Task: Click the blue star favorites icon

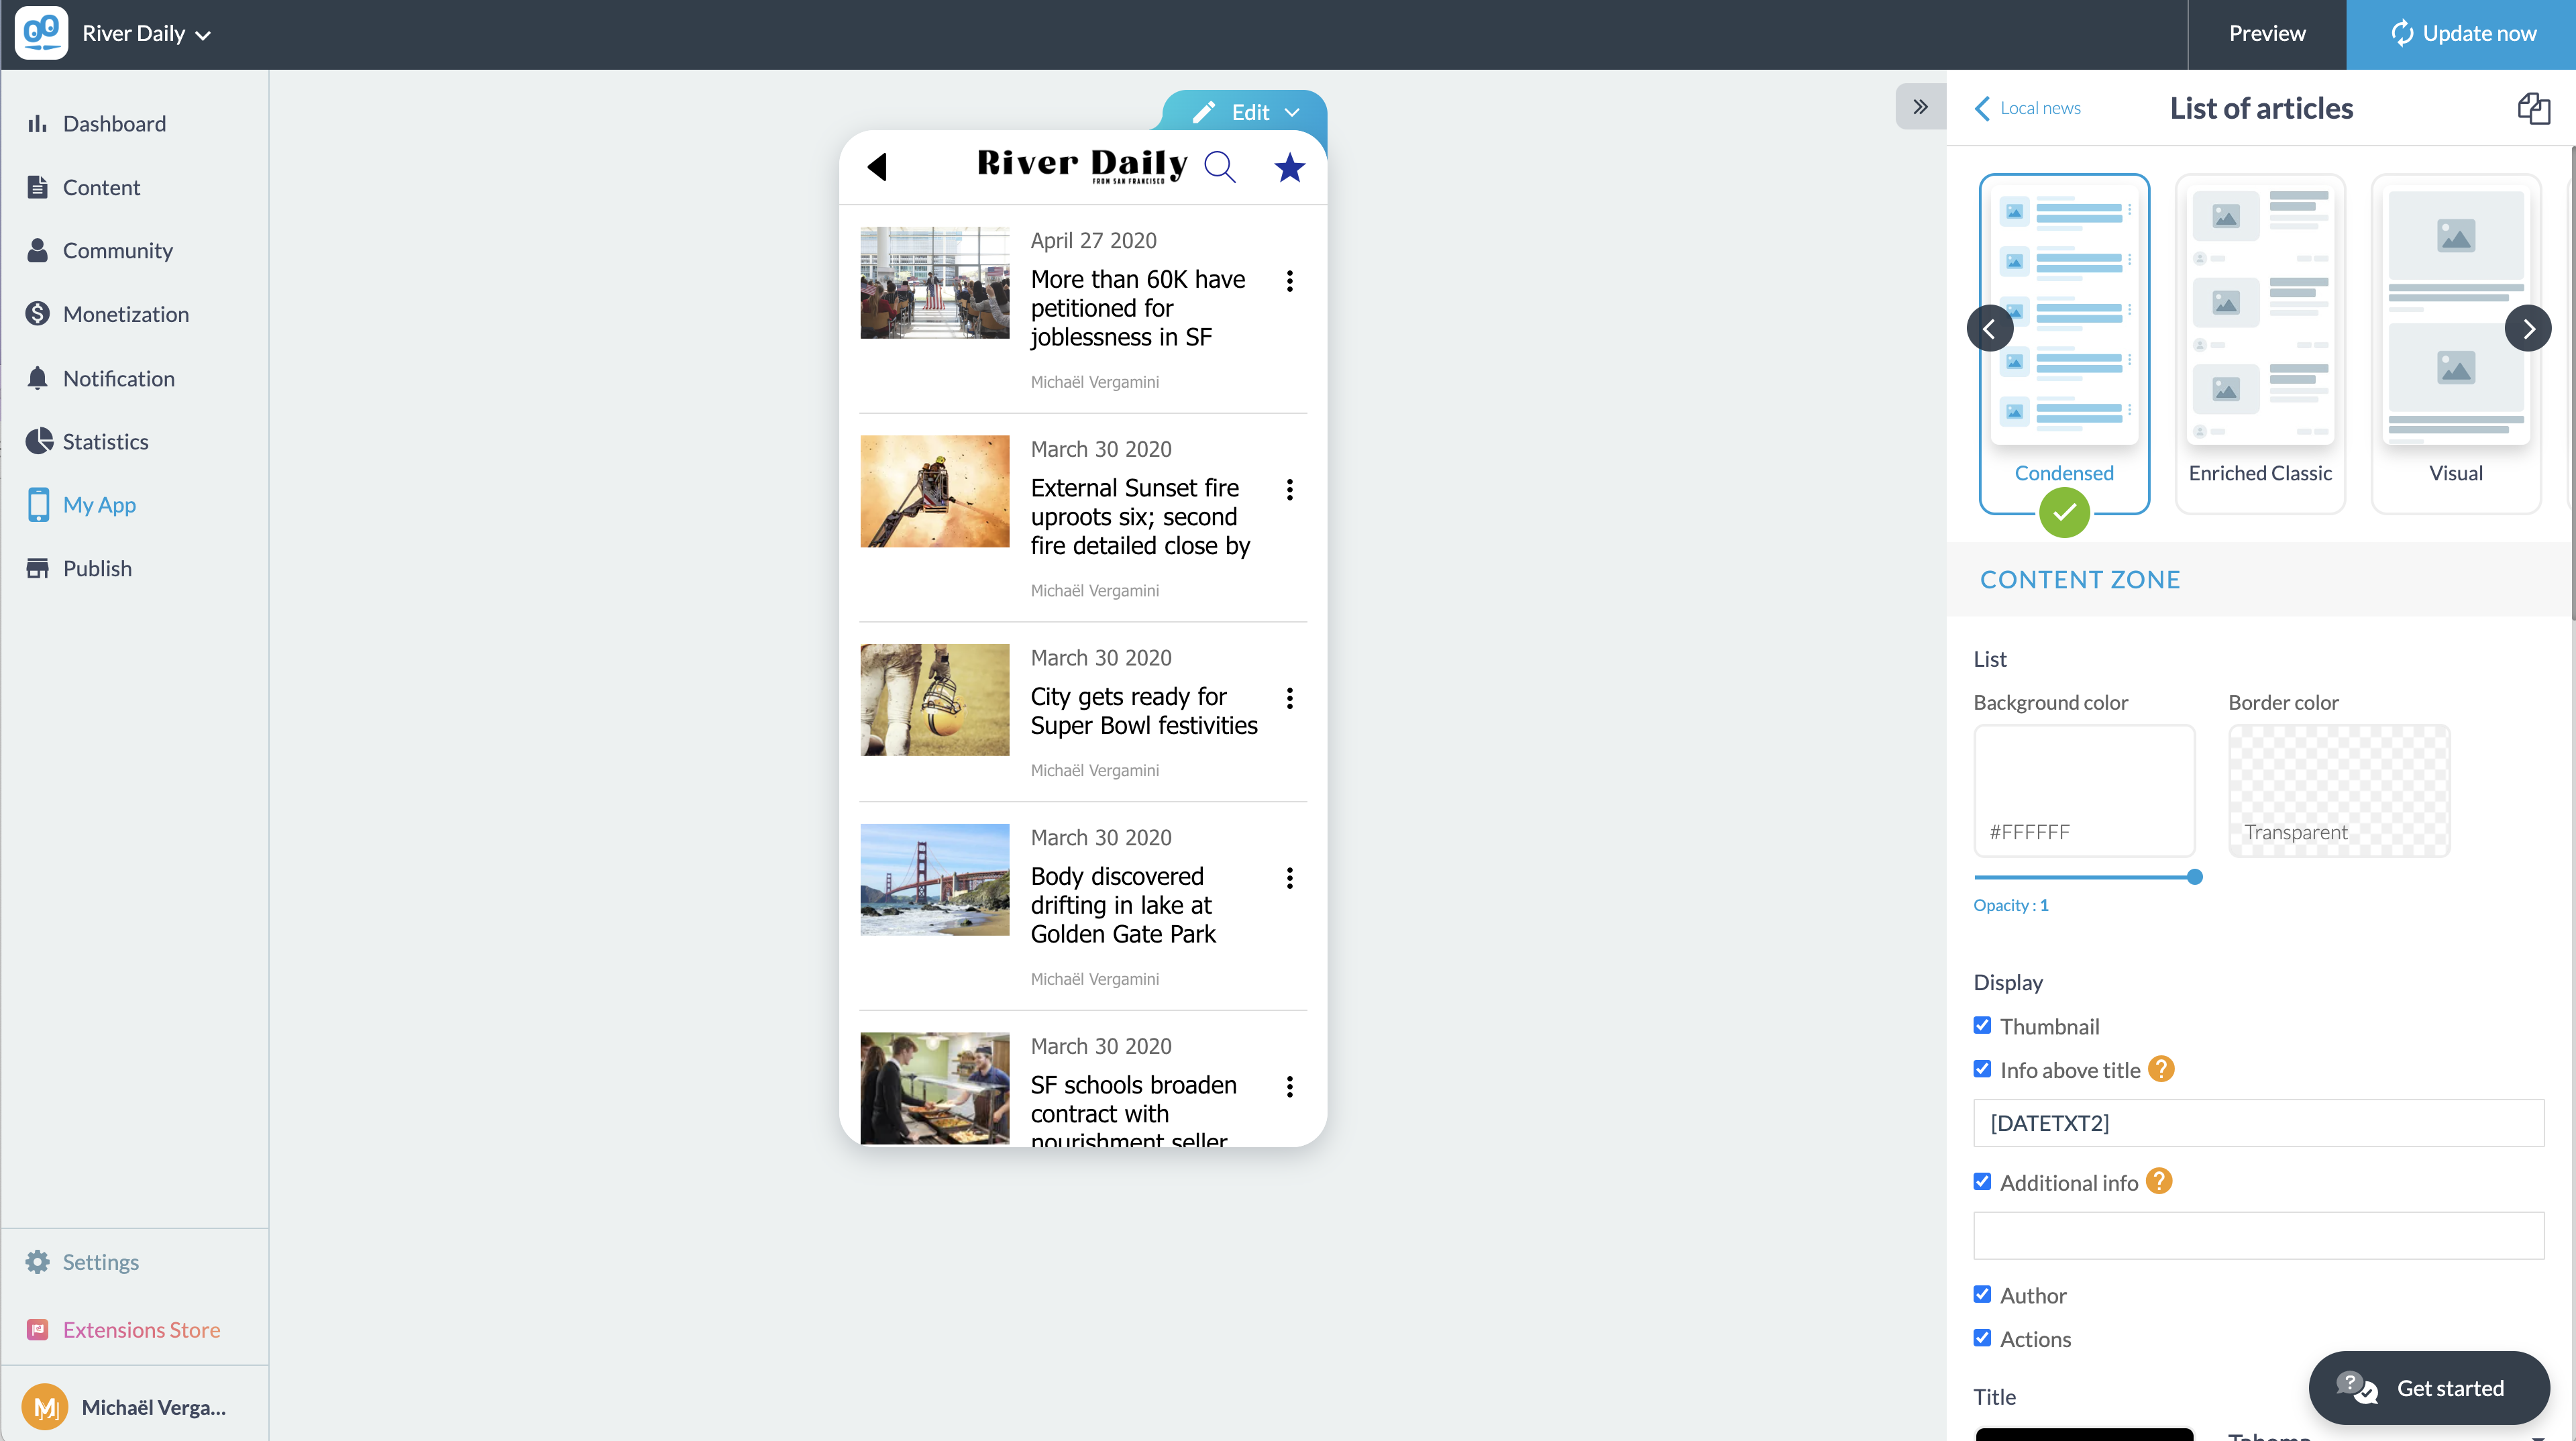Action: coord(1289,167)
